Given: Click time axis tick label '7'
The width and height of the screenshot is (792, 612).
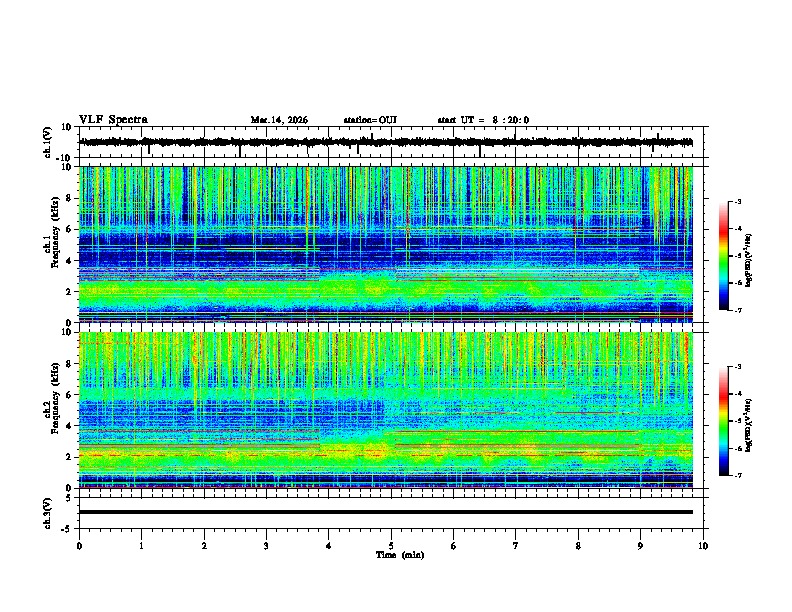Looking at the screenshot, I should click(516, 546).
